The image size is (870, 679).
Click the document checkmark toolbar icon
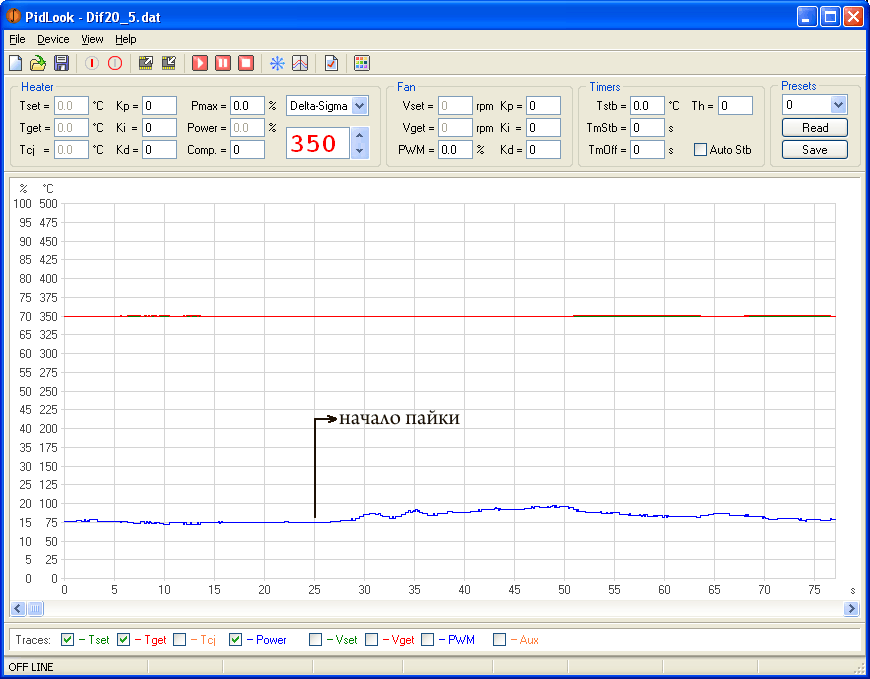331,63
